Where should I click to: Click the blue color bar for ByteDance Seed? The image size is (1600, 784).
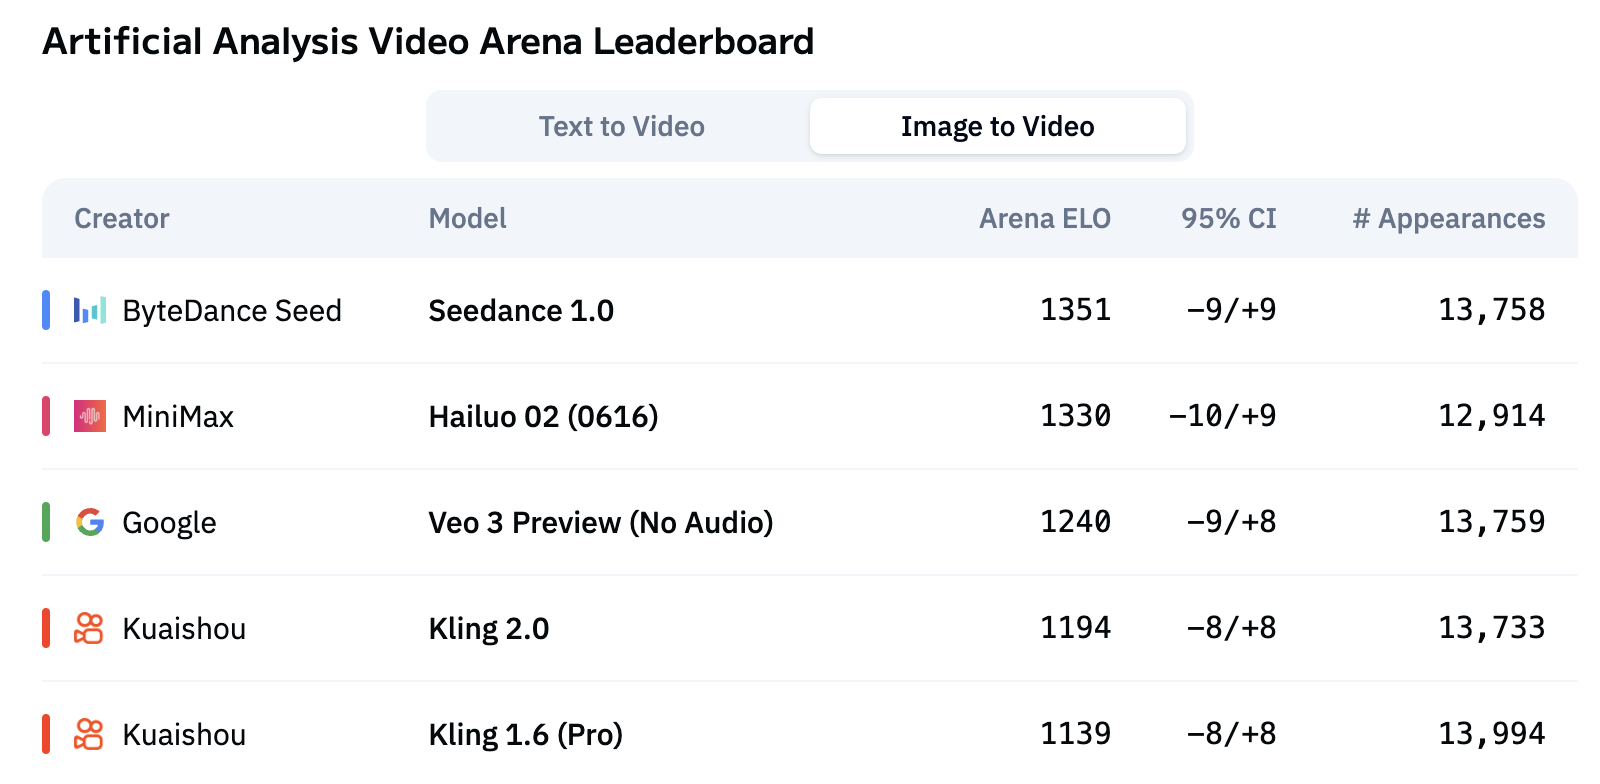46,310
